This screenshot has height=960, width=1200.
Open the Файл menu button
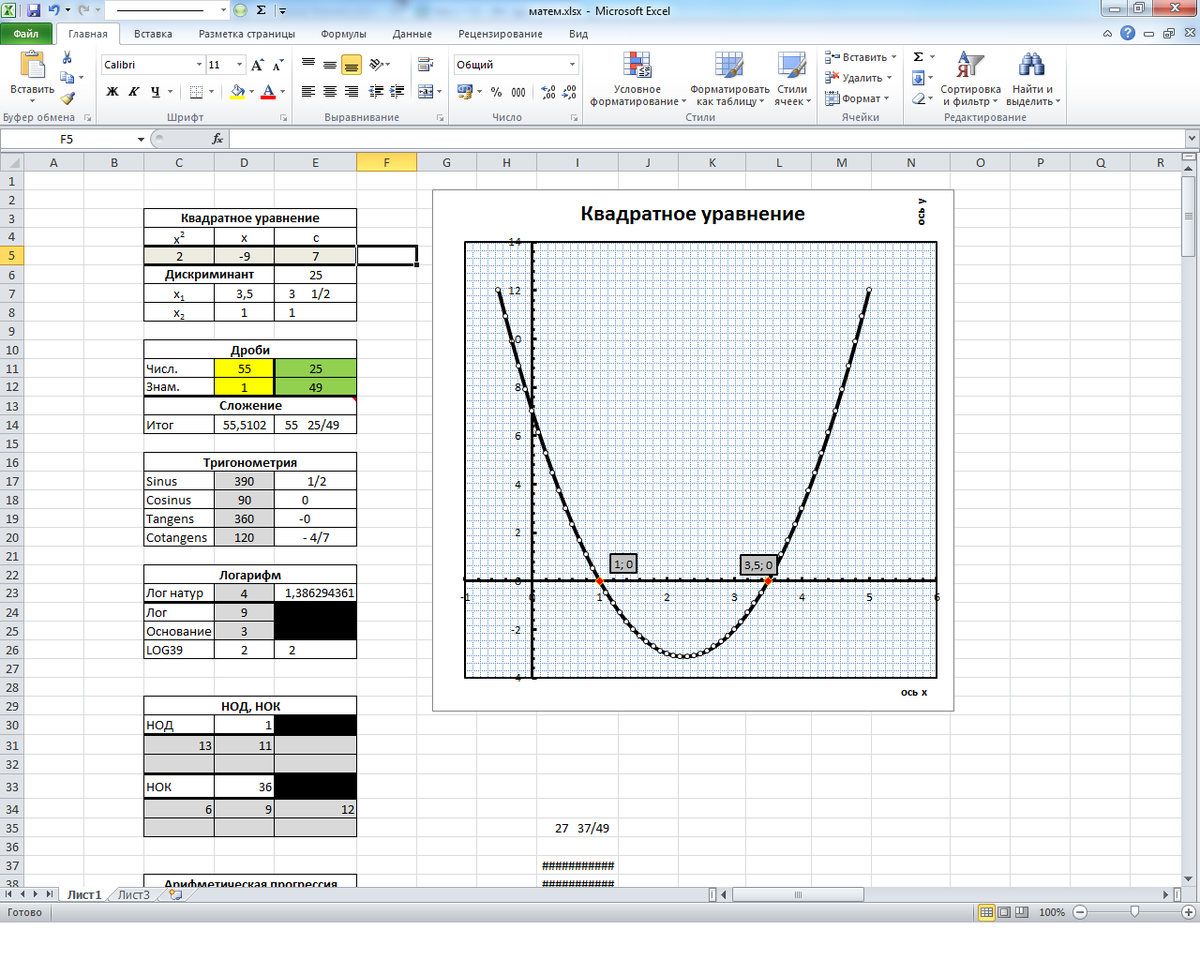pyautogui.click(x=26, y=34)
